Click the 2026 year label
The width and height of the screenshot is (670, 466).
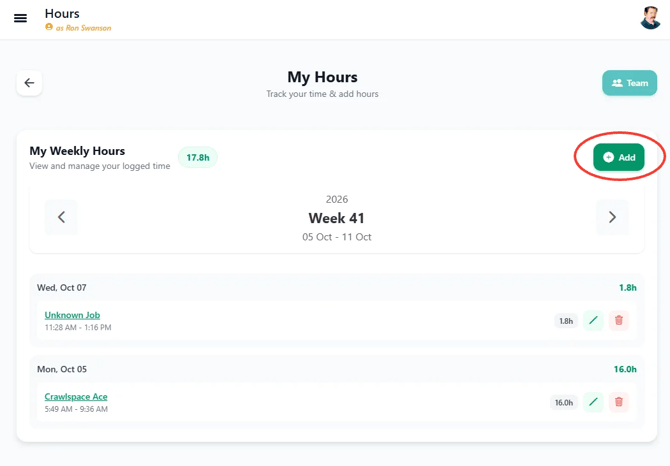(x=337, y=199)
